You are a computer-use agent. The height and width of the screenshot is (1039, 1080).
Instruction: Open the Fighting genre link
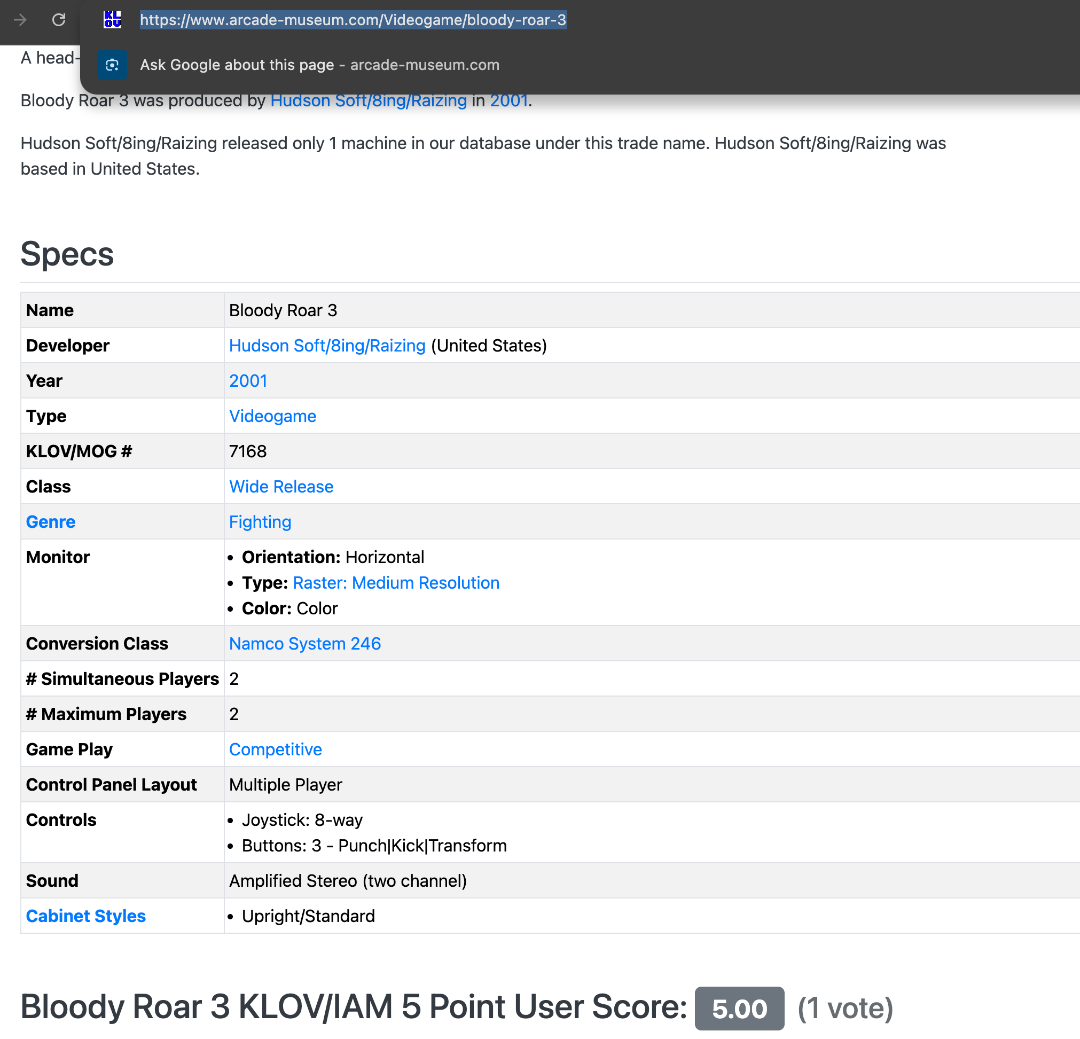[260, 522]
